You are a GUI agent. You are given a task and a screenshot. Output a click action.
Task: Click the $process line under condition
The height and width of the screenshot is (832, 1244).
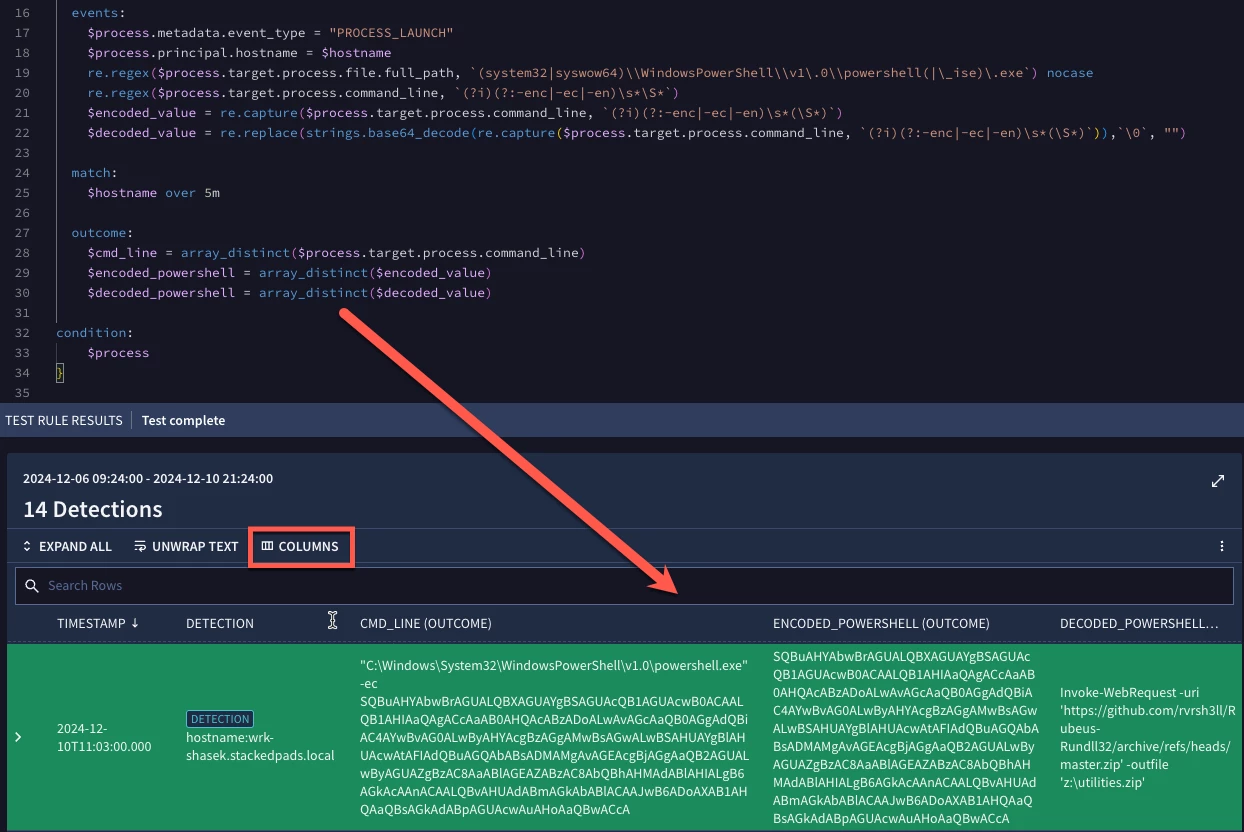[118, 353]
